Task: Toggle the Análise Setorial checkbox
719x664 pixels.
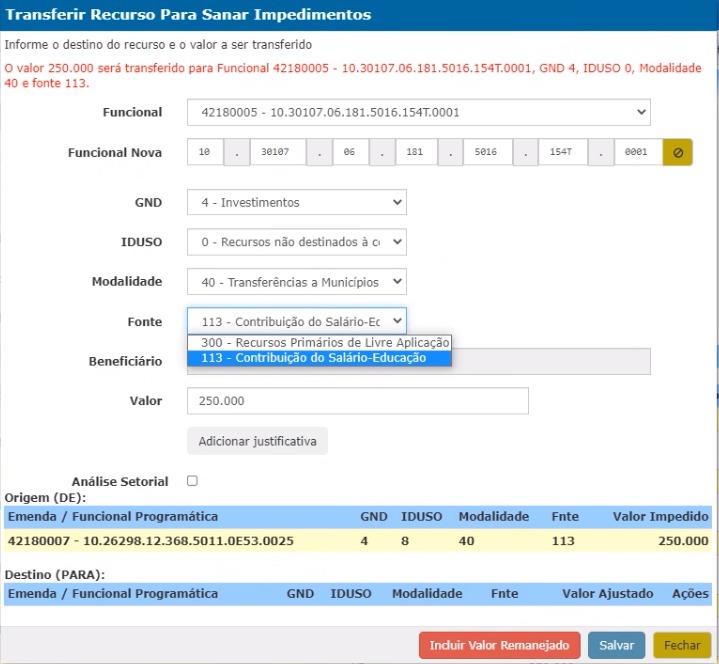Action: click(x=192, y=481)
